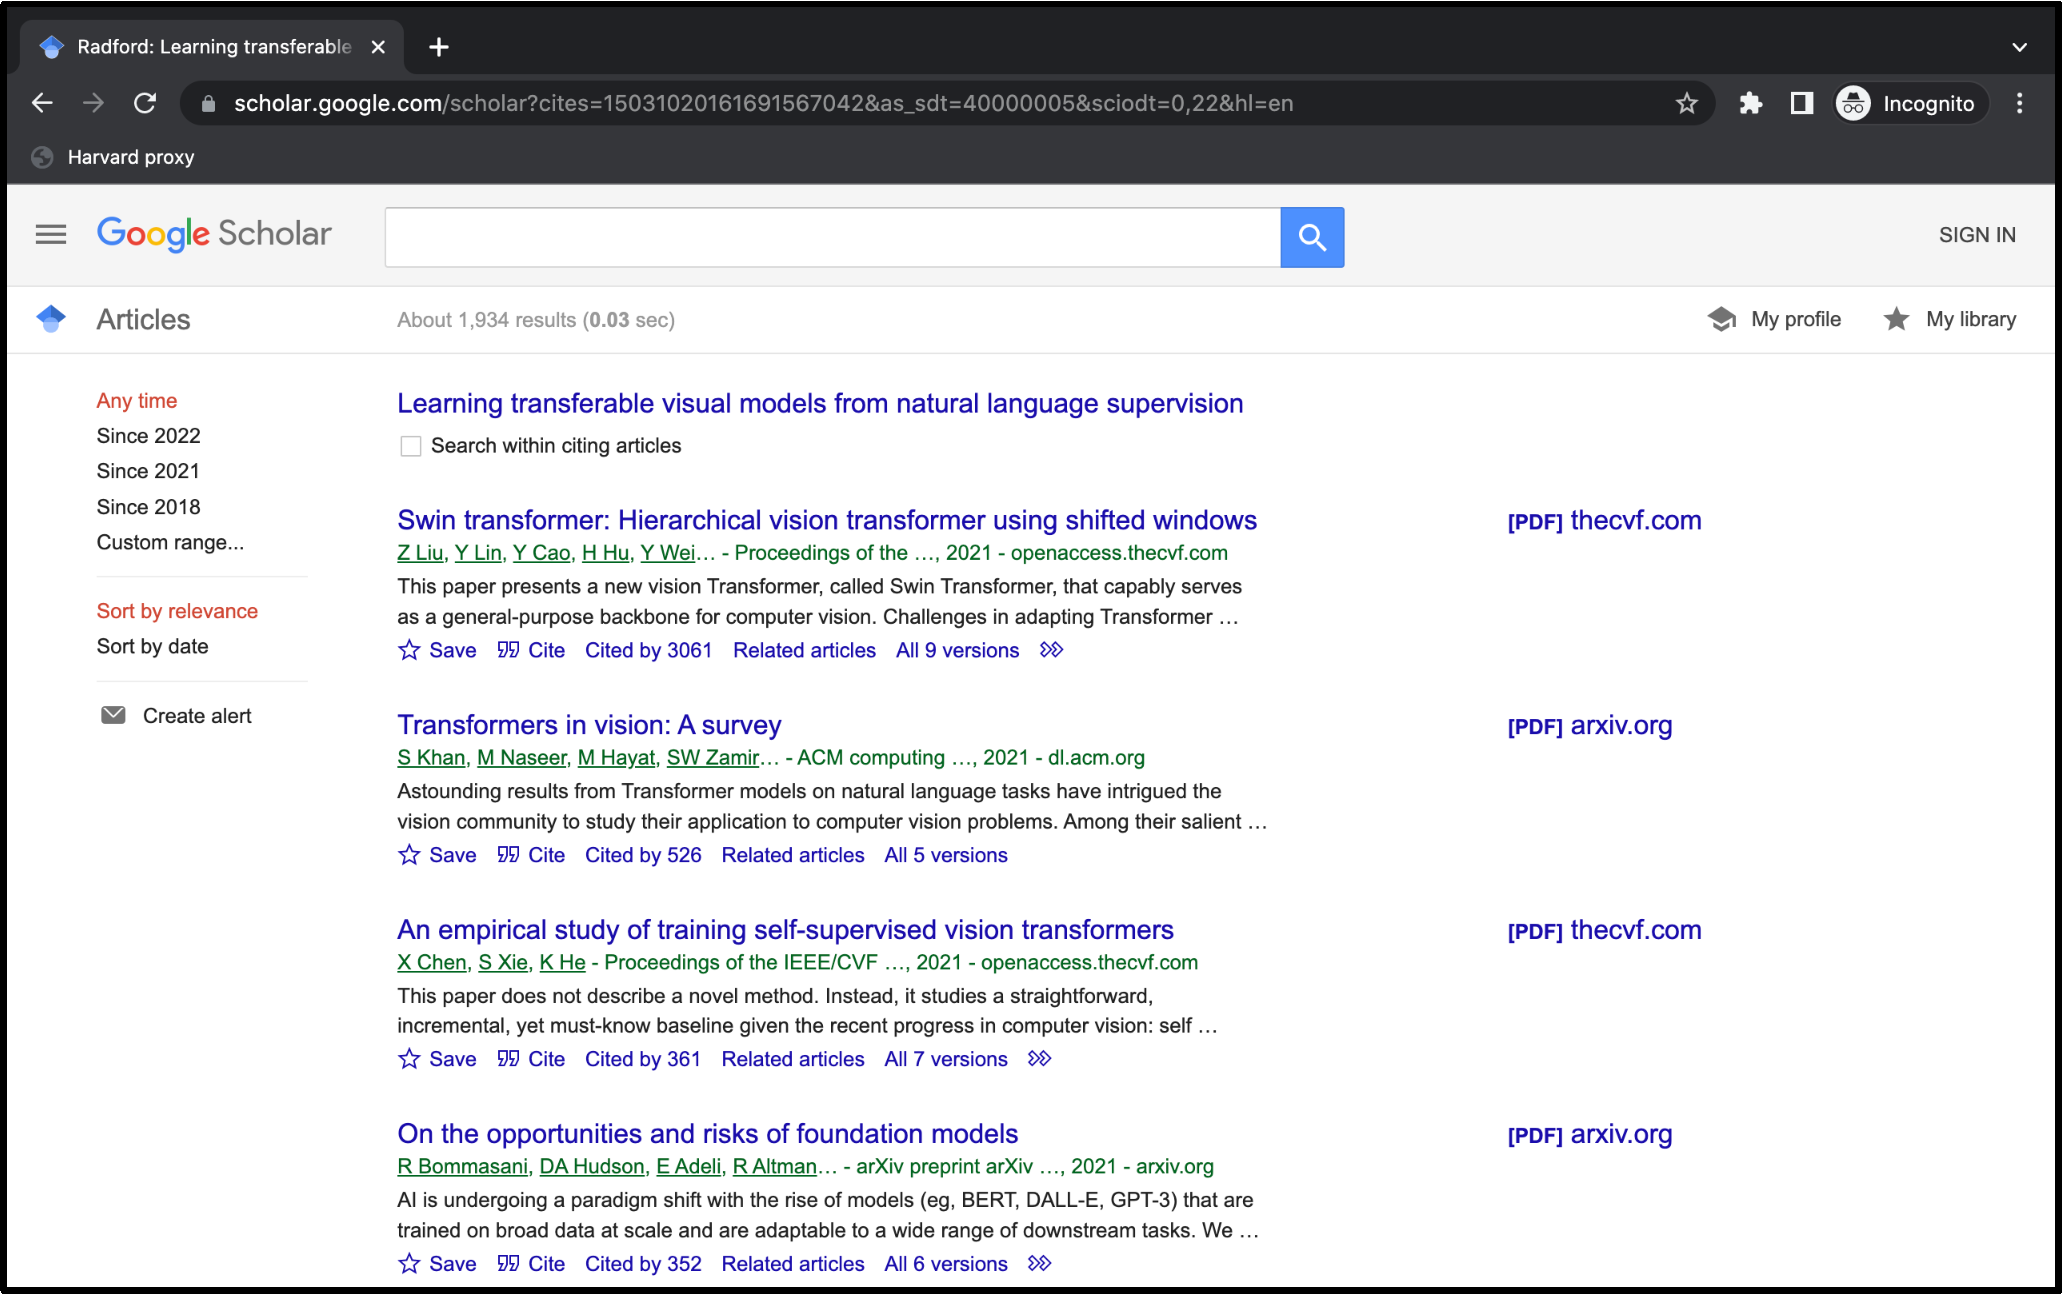Open author Z Liu's profile
Image resolution: width=2062 pixels, height=1296 pixels.
tap(420, 553)
